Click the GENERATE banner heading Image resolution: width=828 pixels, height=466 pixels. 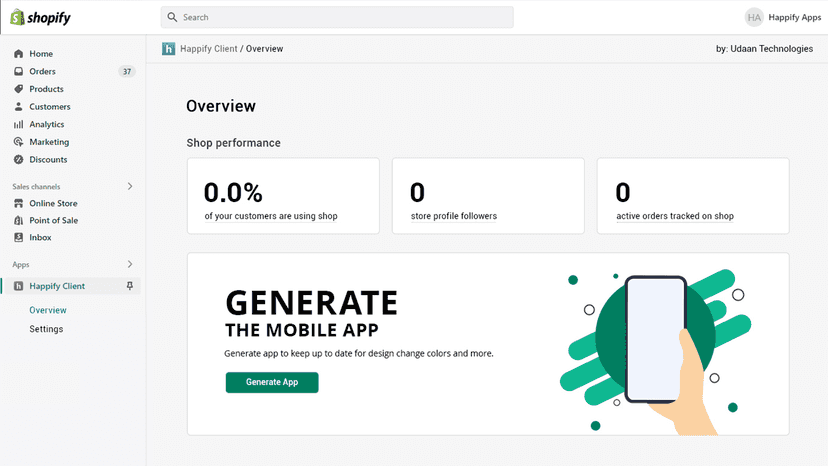312,303
